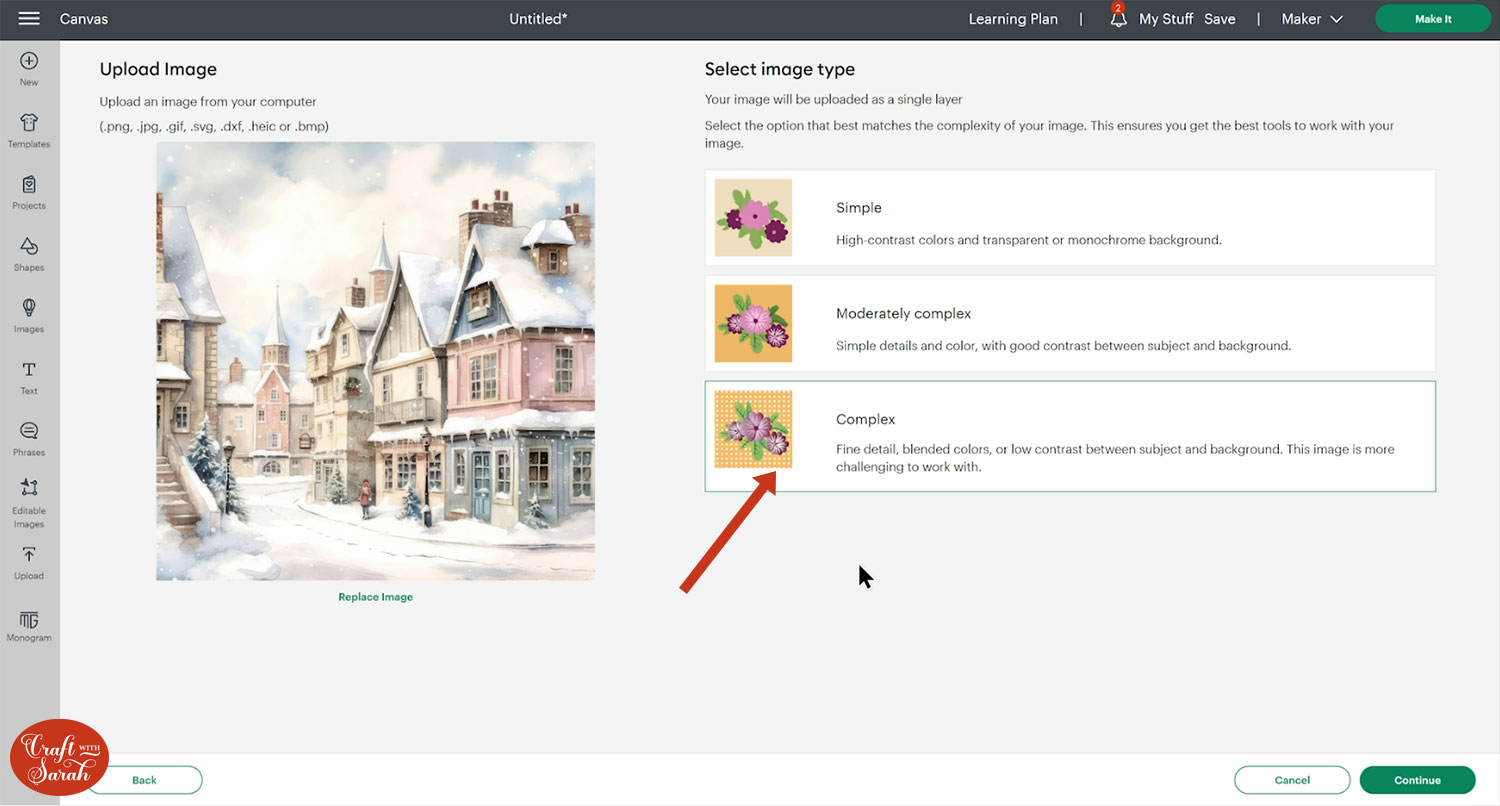Open Templates from the sidebar
Viewport: 1500px width, 806px height.
pyautogui.click(x=29, y=124)
